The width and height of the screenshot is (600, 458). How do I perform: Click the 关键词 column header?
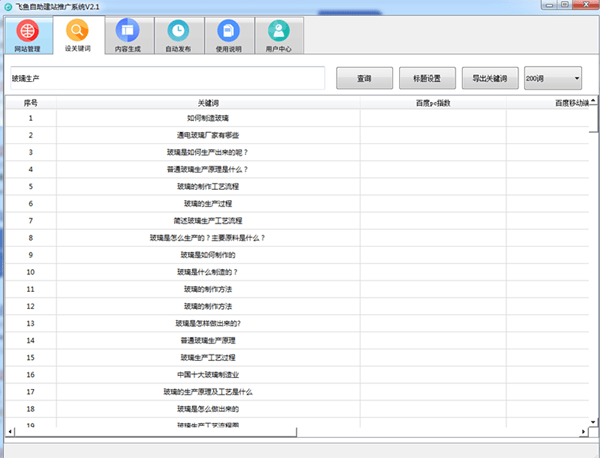coord(208,102)
